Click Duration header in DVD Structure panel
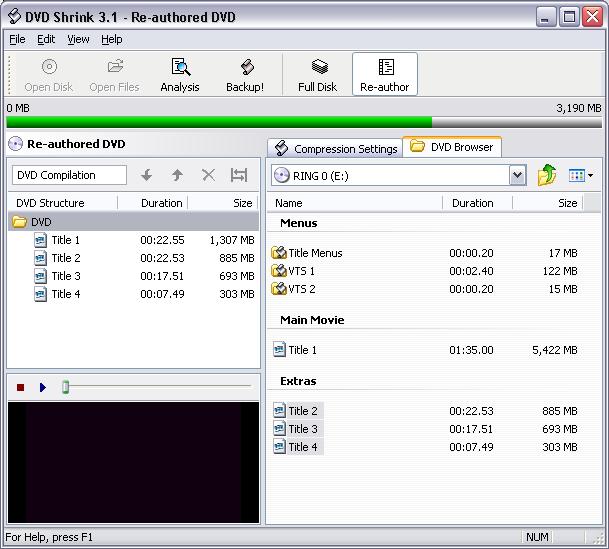 153,203
